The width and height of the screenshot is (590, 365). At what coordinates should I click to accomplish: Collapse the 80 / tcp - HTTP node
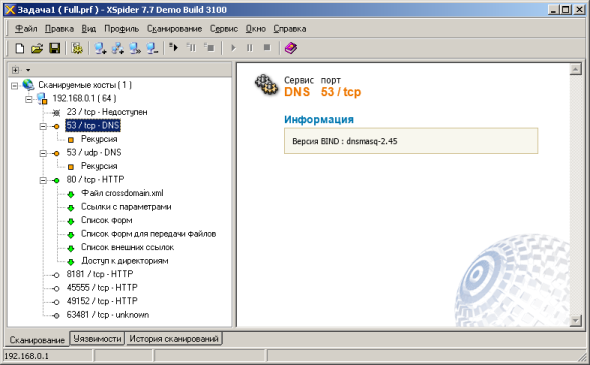pos(43,181)
